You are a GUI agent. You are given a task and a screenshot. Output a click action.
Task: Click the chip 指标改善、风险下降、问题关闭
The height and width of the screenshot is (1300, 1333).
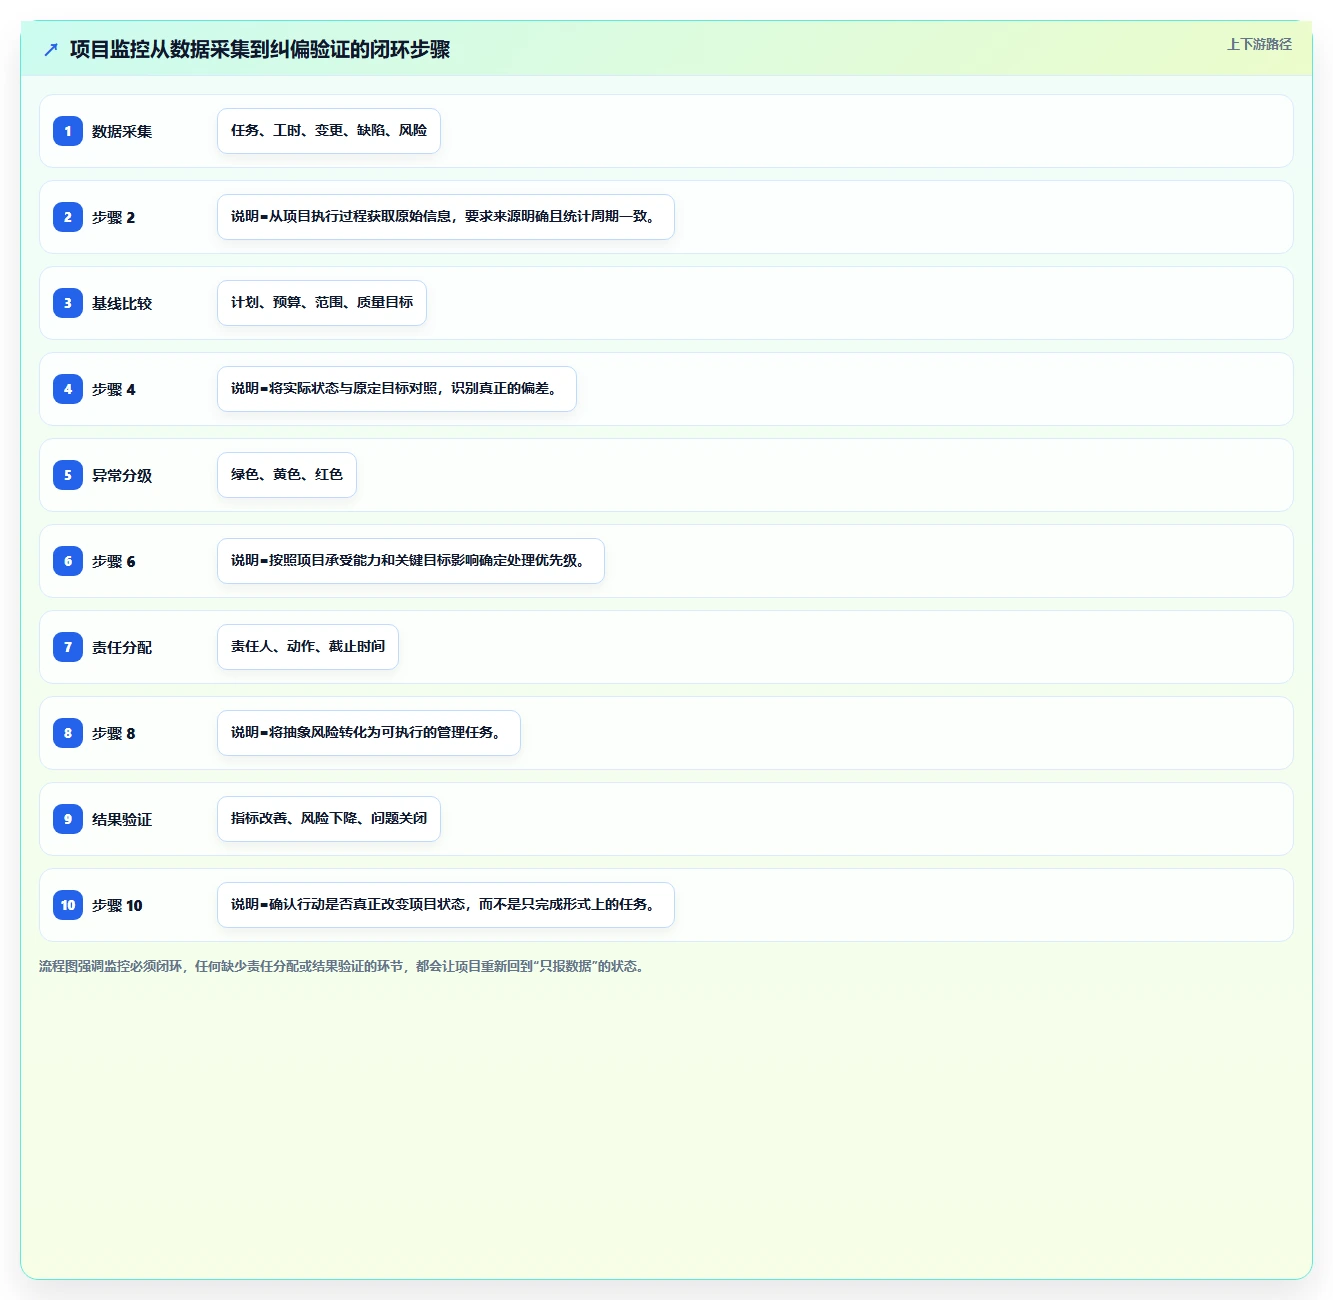329,819
